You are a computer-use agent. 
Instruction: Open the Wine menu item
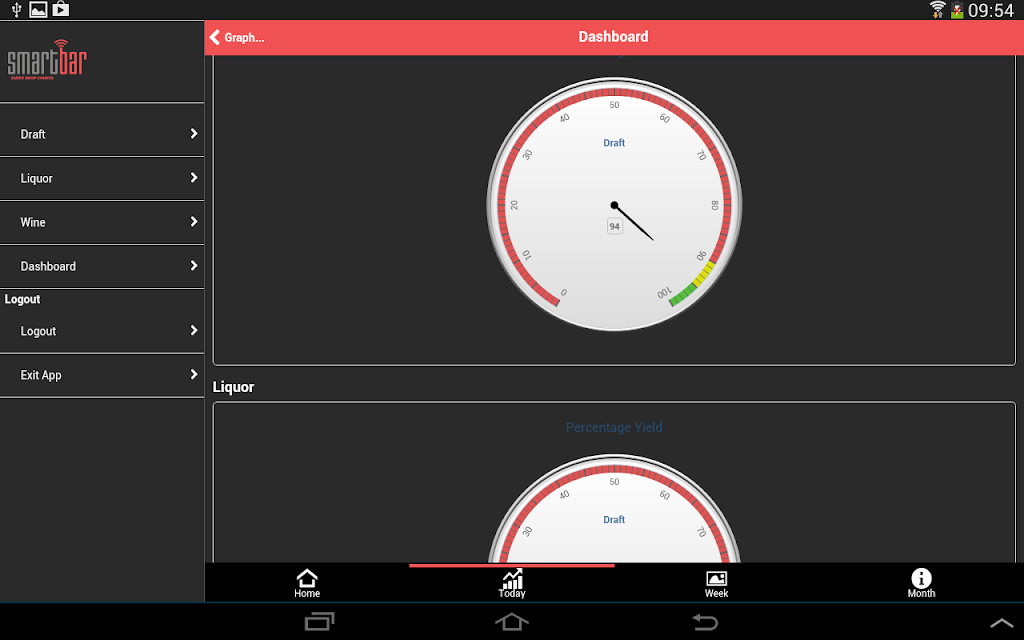click(102, 222)
